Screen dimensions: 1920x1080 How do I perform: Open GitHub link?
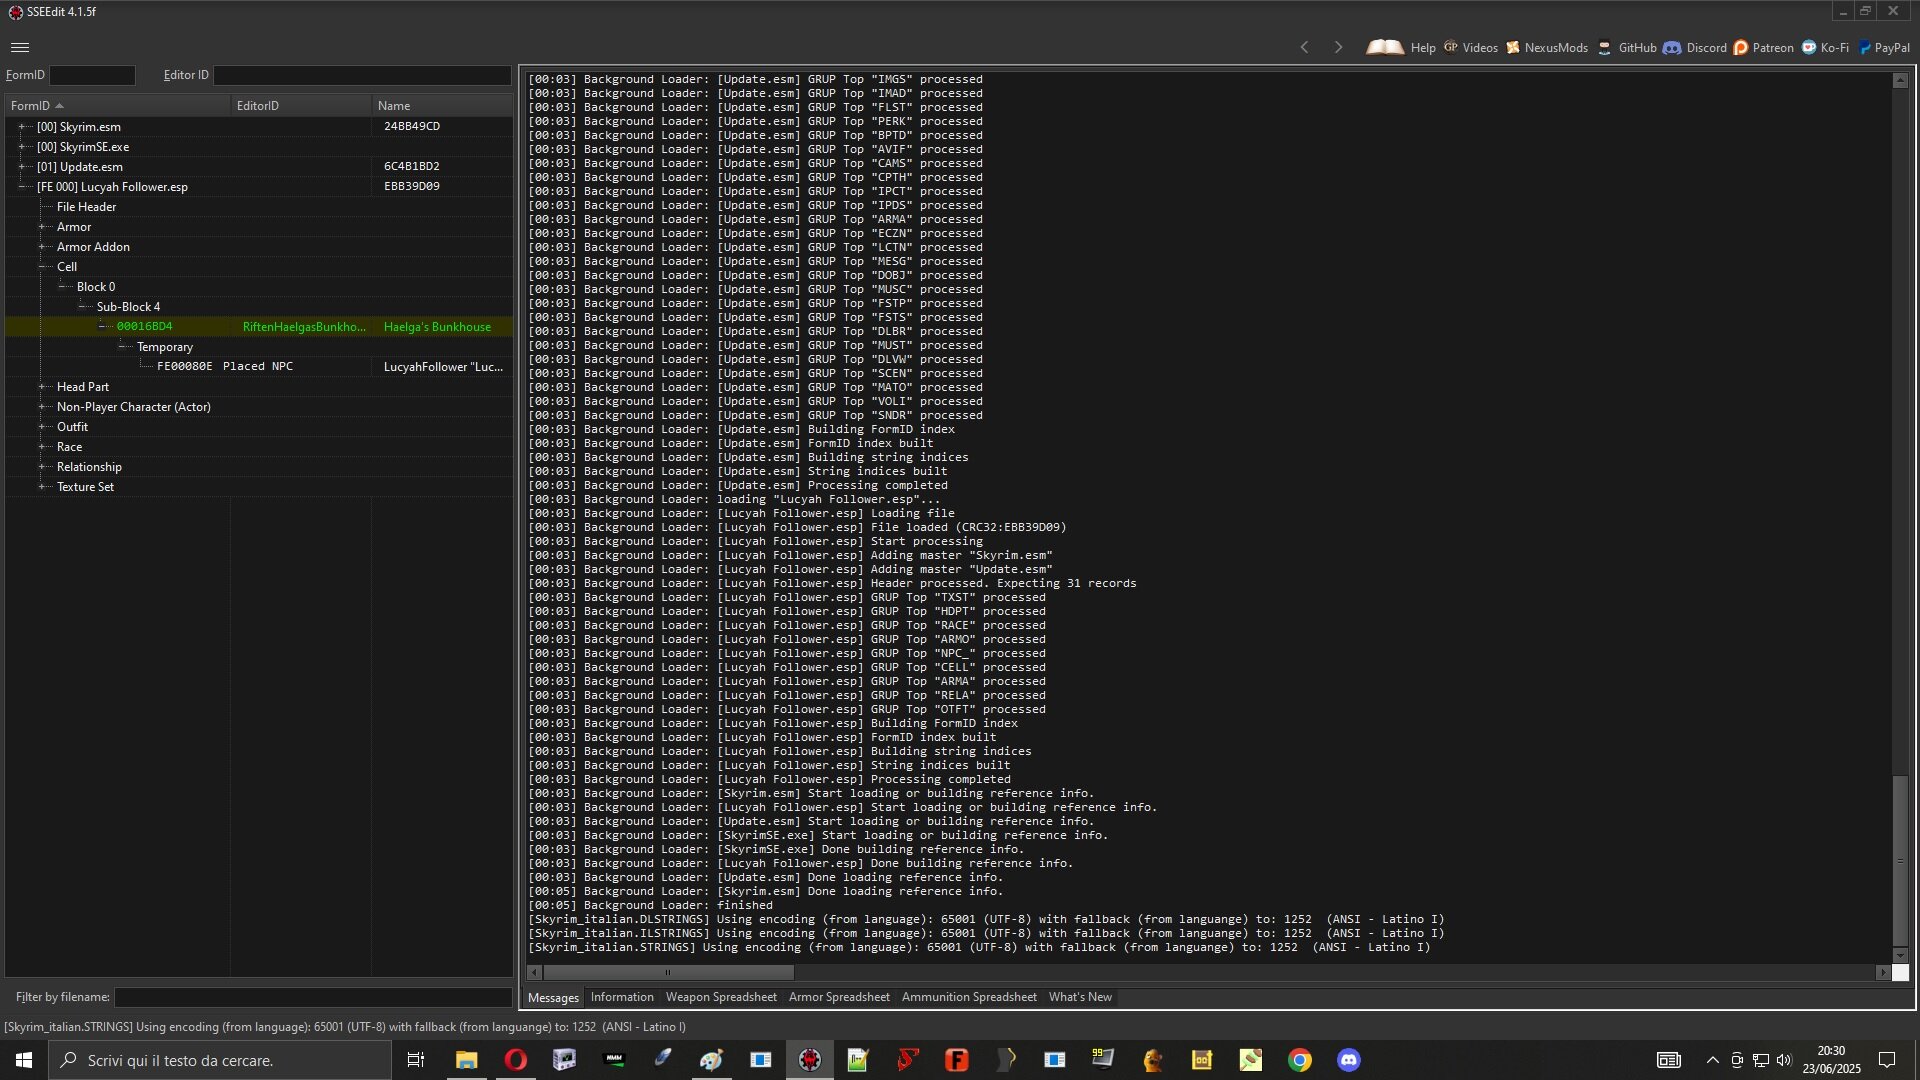click(x=1627, y=47)
